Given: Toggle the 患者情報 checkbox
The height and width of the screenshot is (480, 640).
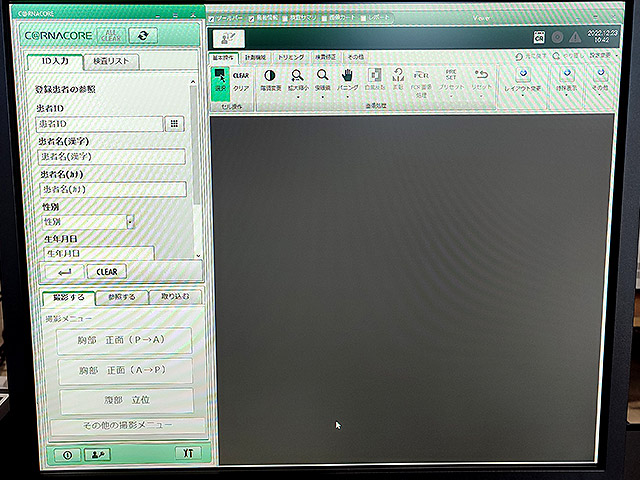Looking at the screenshot, I should tap(252, 18).
